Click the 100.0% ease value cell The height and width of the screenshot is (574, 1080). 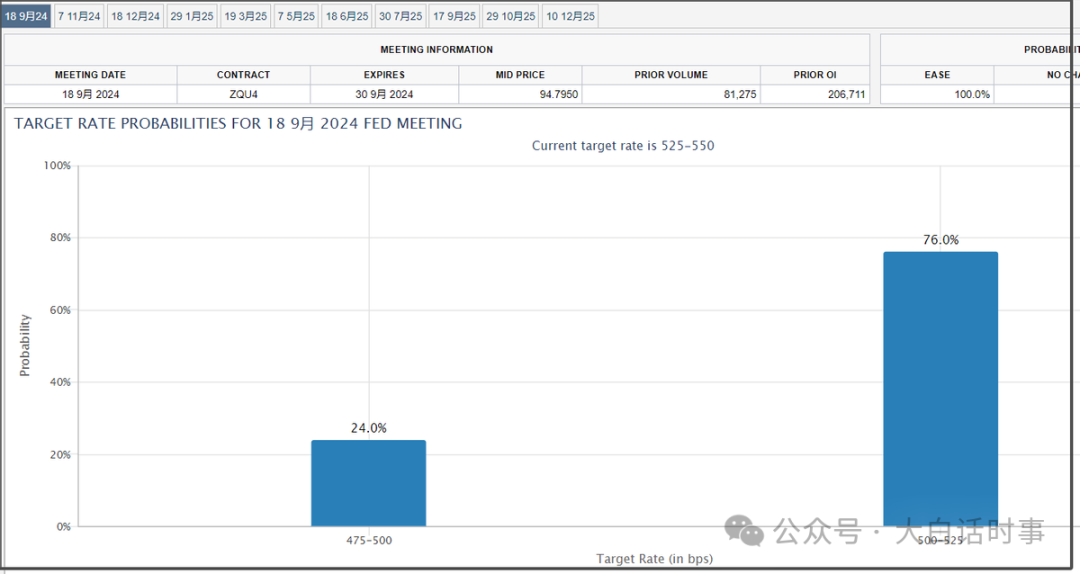pyautogui.click(x=937, y=94)
